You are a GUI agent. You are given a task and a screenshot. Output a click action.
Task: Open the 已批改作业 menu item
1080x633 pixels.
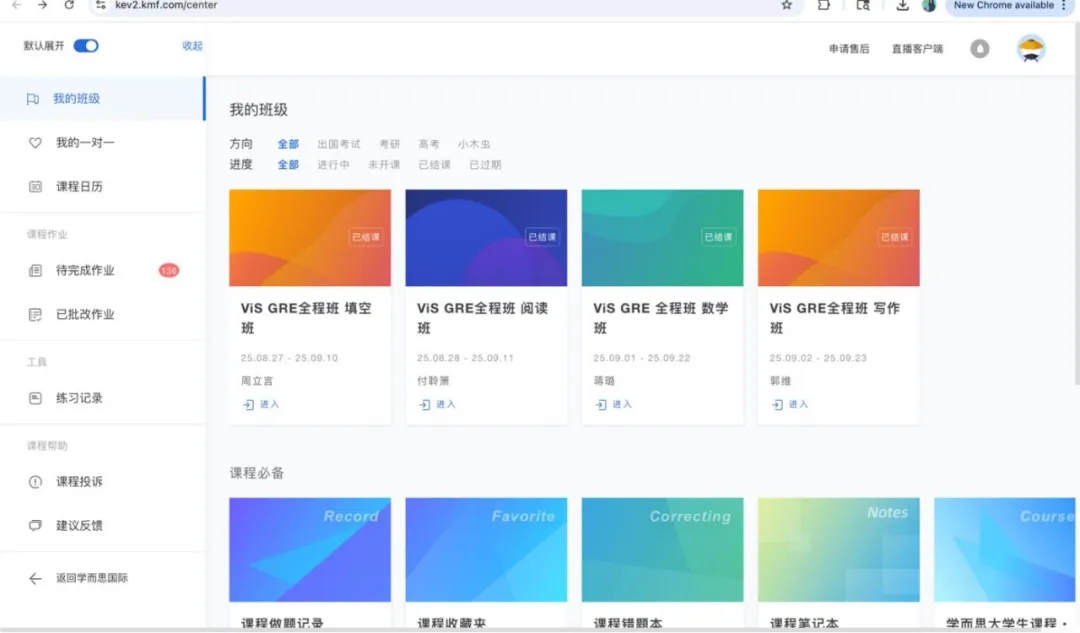tap(85, 314)
